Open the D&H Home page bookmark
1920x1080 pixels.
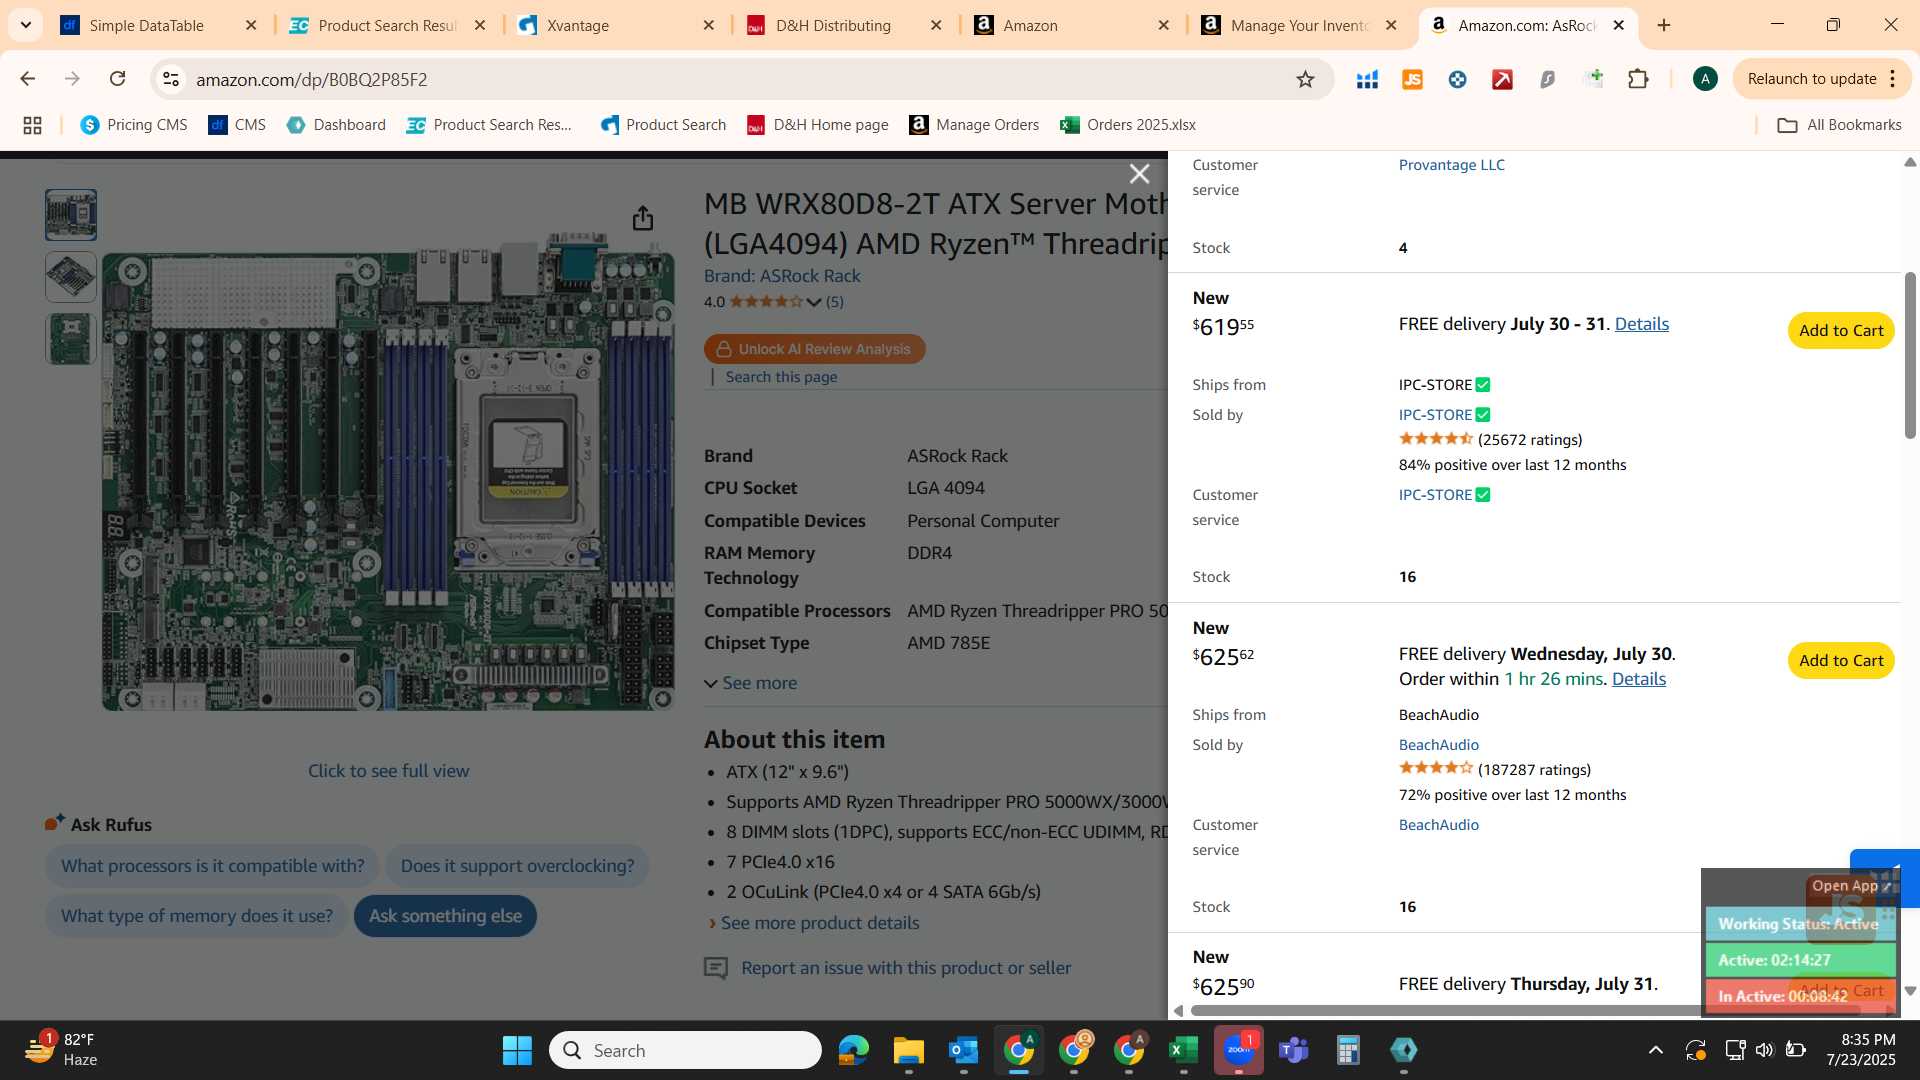[x=818, y=125]
